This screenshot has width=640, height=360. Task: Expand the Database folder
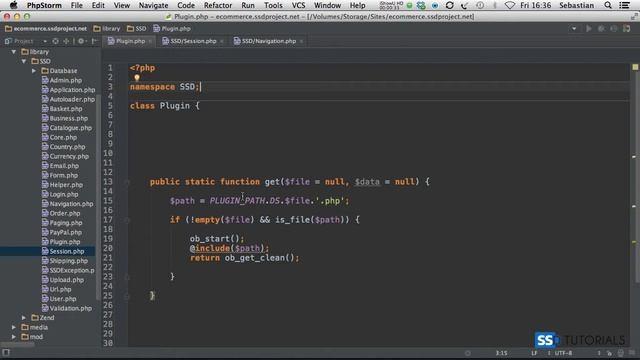34,71
